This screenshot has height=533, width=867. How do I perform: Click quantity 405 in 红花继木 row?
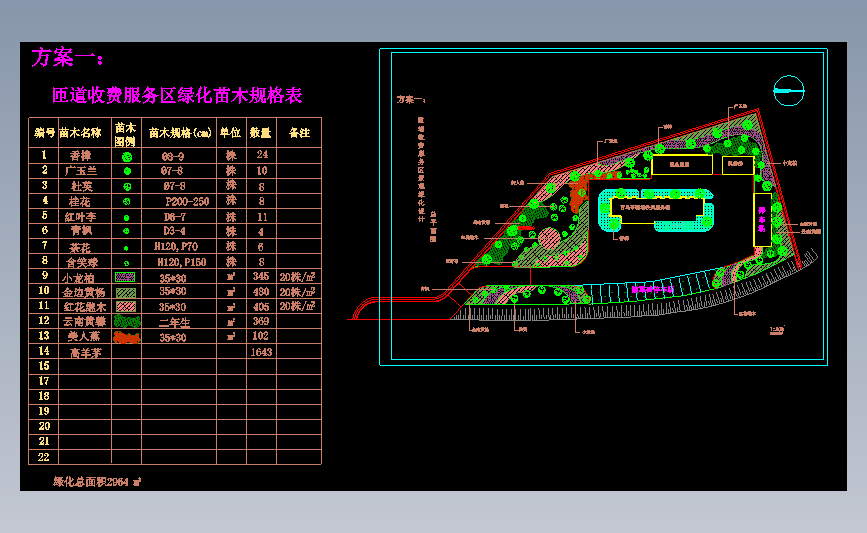click(261, 306)
